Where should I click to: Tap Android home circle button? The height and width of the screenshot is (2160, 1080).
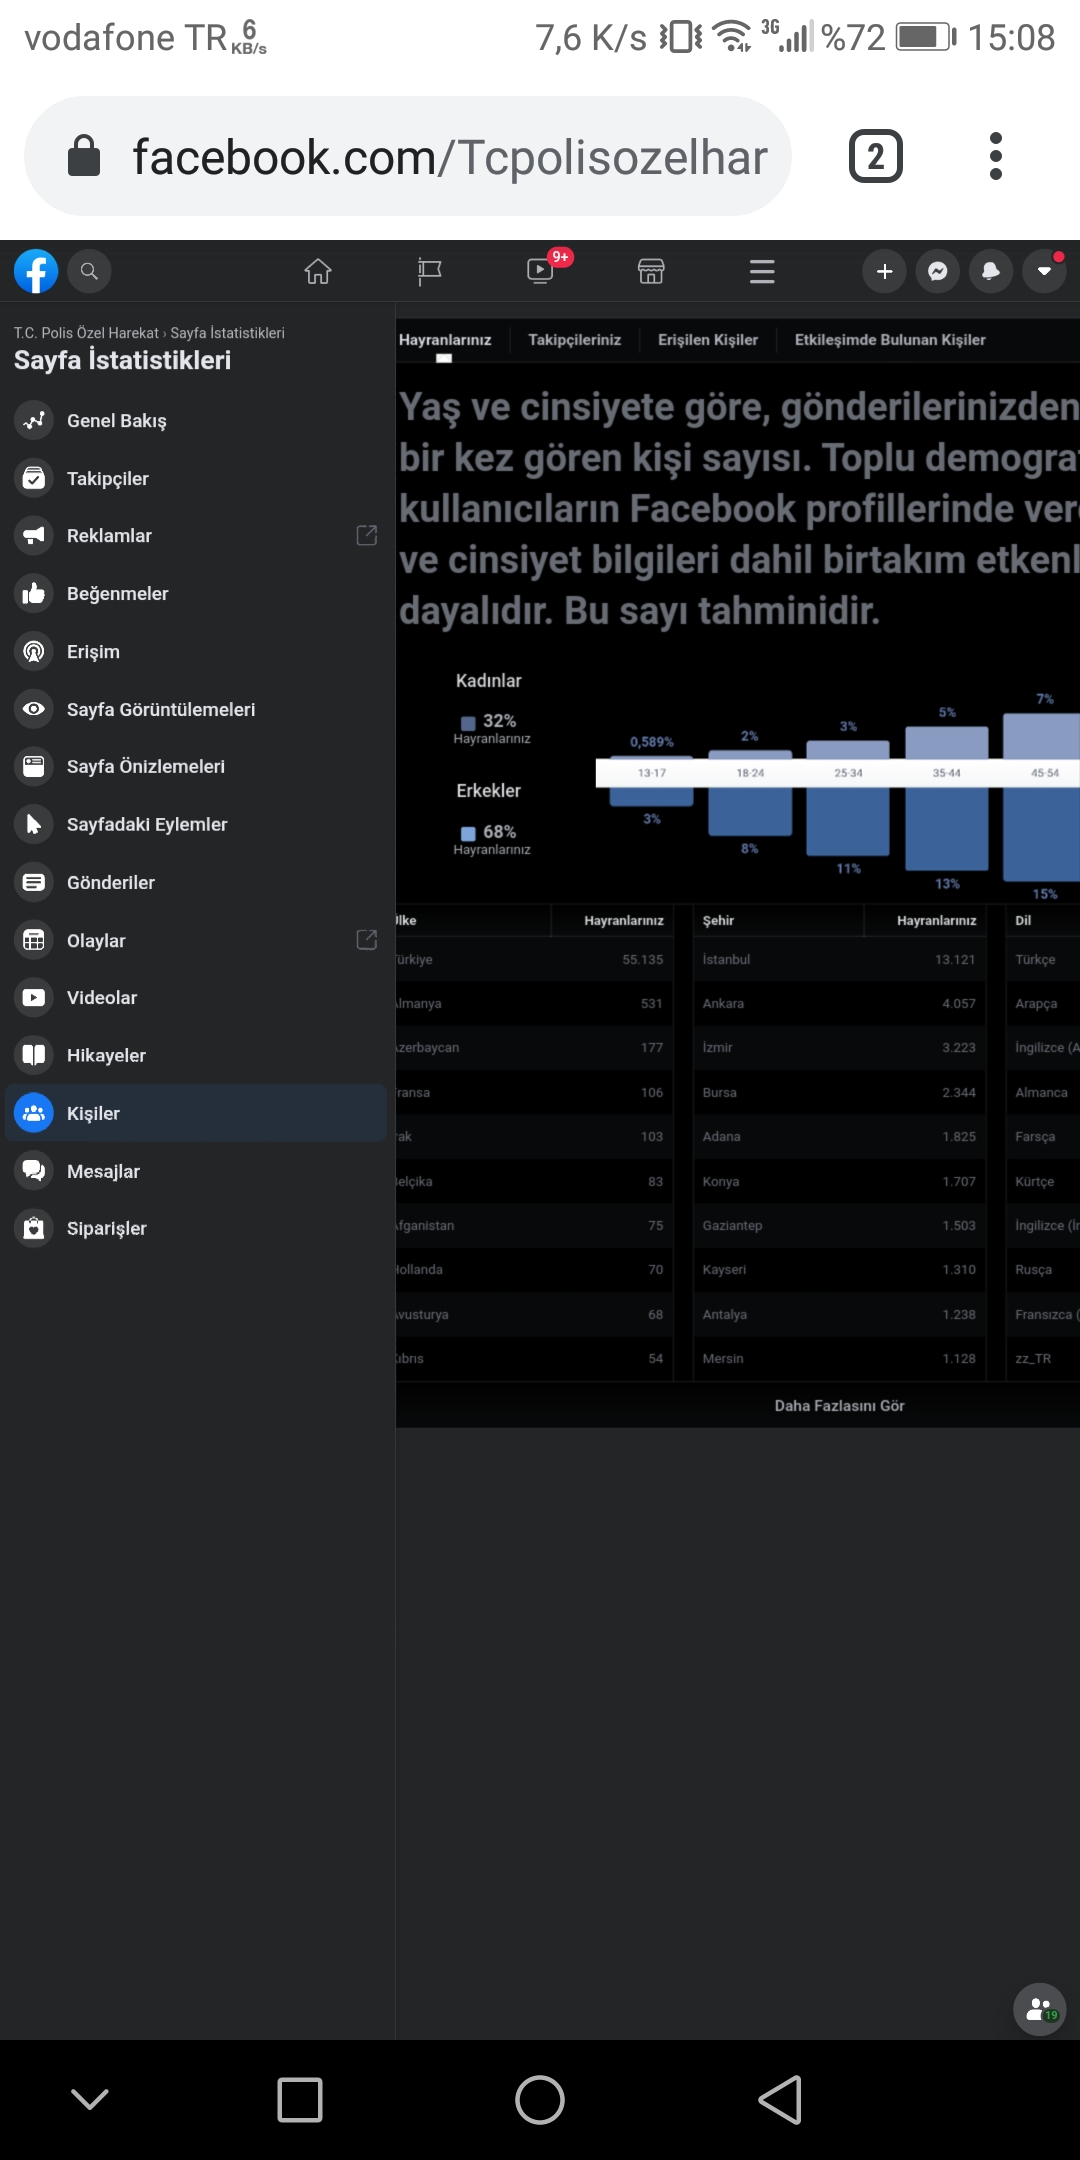point(540,2100)
